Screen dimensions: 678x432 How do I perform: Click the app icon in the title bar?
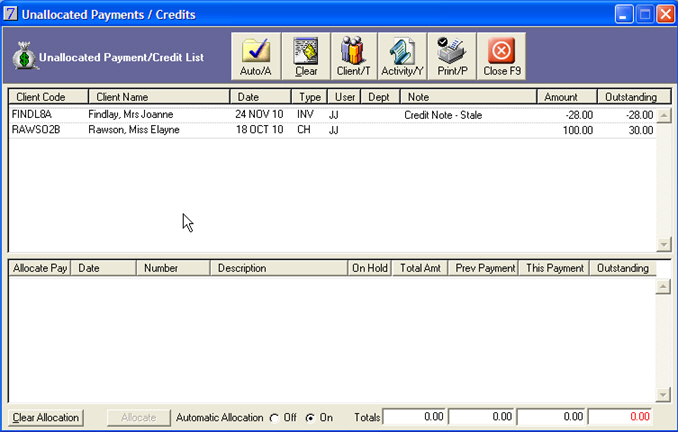(x=10, y=14)
